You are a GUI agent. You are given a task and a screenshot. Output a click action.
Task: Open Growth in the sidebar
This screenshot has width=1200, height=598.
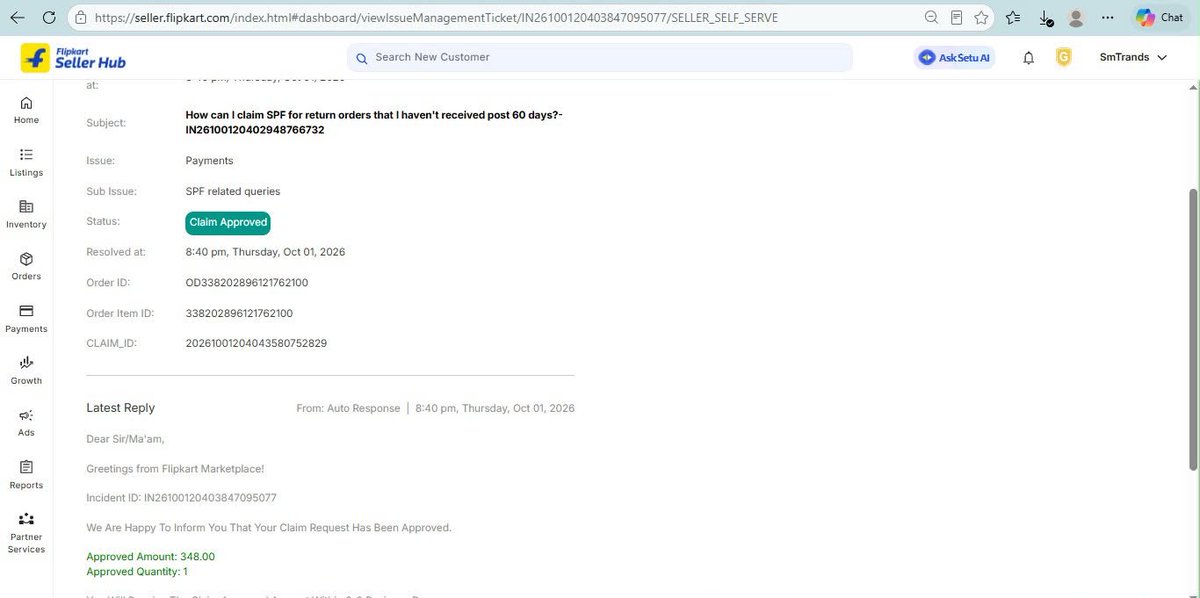(26, 370)
